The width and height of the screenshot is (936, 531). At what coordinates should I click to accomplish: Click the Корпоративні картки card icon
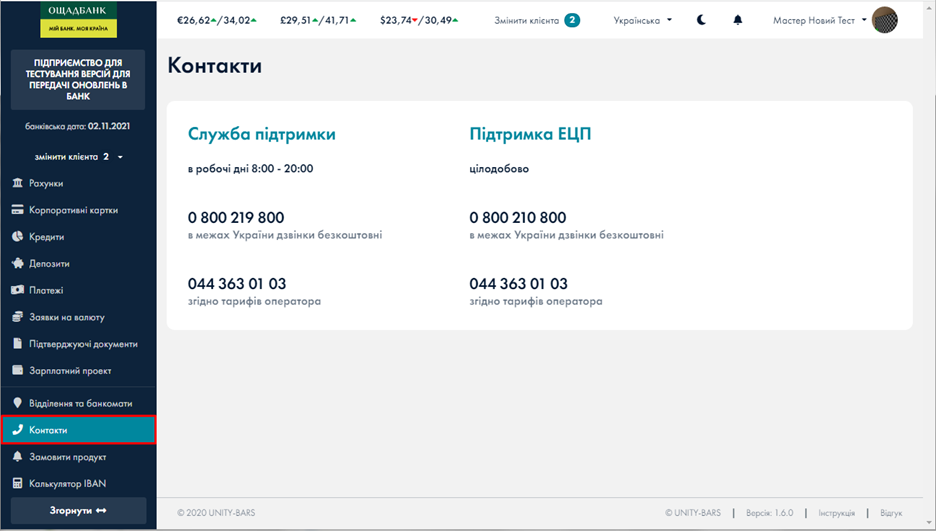(17, 211)
